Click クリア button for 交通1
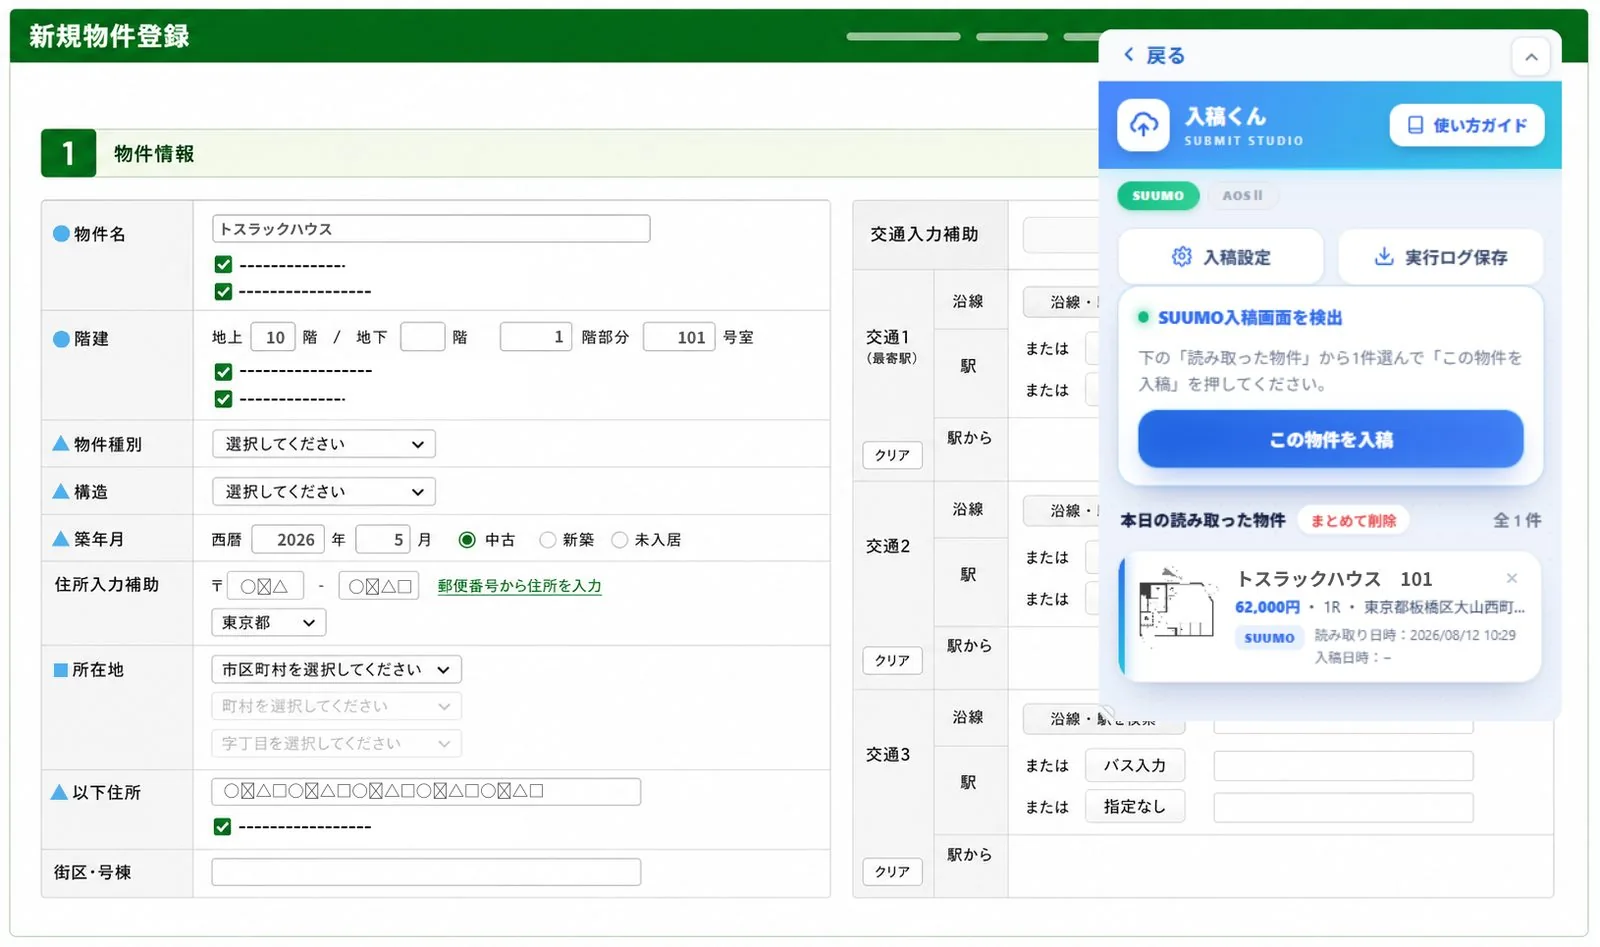Image resolution: width=1600 pixels, height=947 pixels. pyautogui.click(x=892, y=455)
